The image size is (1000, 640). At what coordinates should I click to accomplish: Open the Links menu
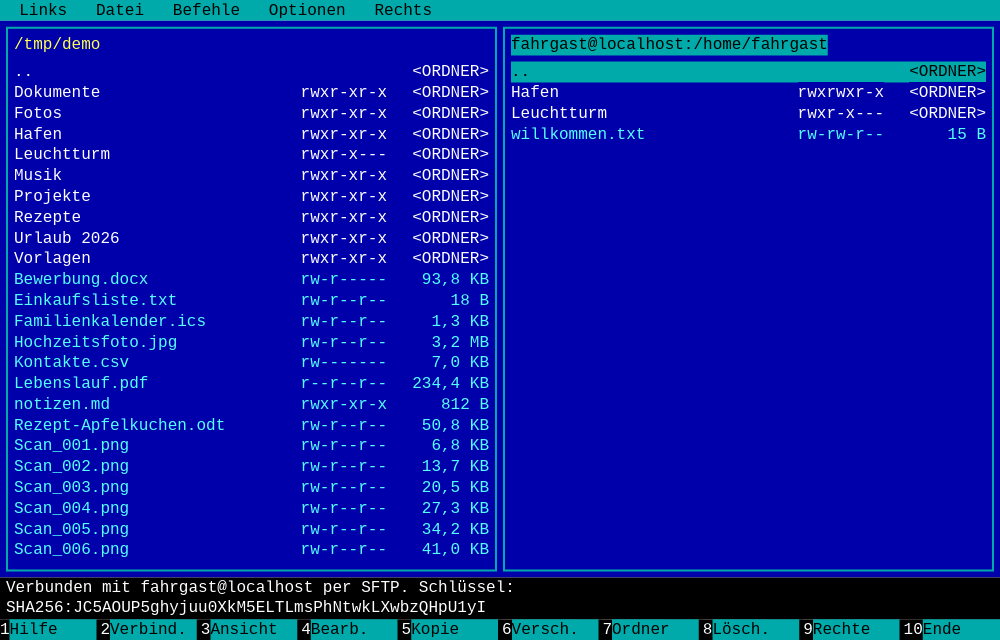click(x=43, y=10)
